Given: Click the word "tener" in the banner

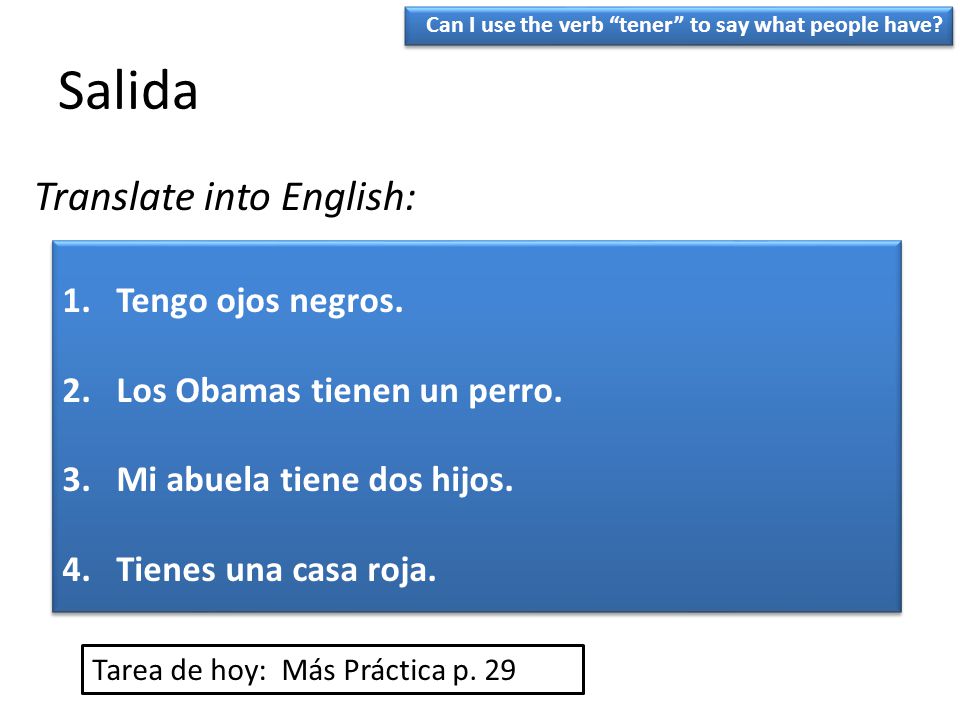Looking at the screenshot, I should pyautogui.click(x=646, y=25).
